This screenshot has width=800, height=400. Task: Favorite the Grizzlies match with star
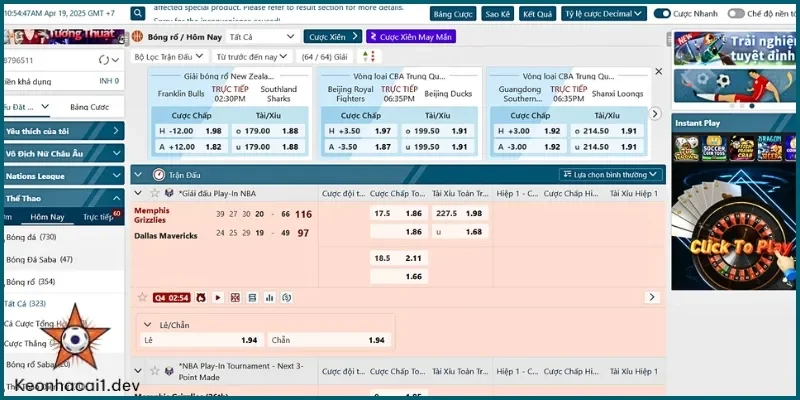pyautogui.click(x=142, y=297)
